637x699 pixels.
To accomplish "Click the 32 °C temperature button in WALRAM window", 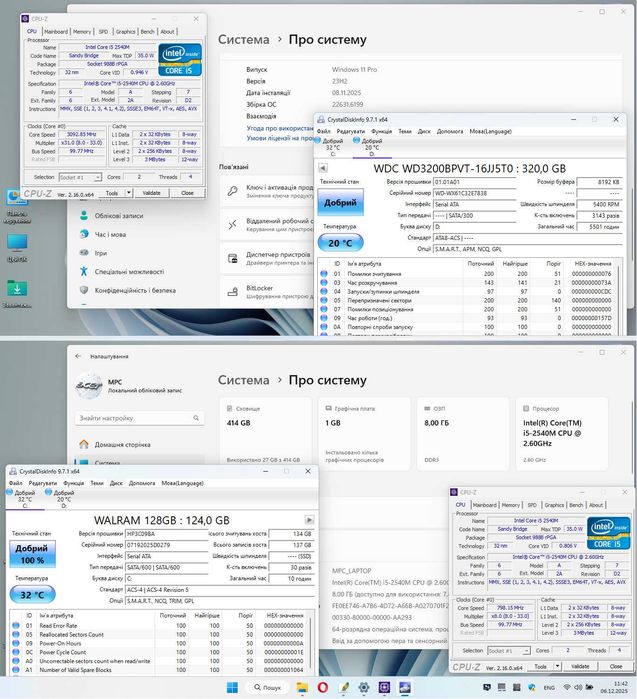I will (32, 595).
